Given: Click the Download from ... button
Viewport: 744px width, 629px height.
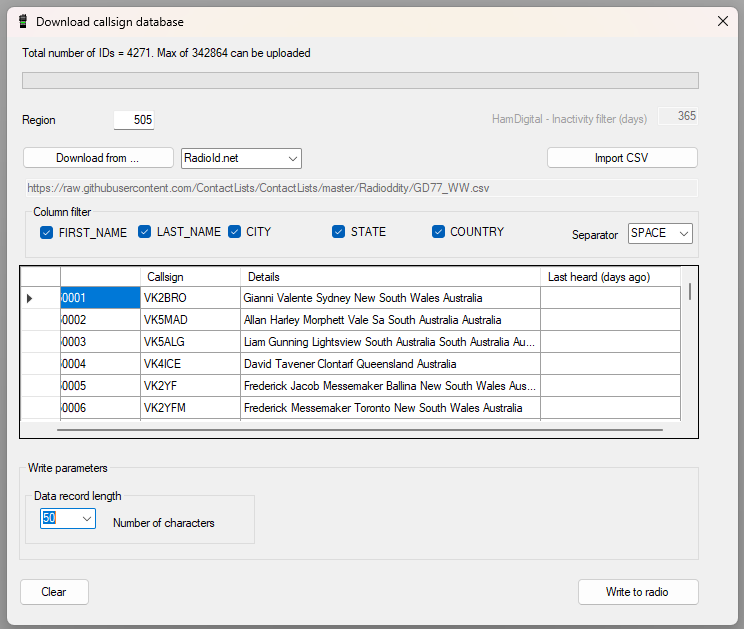Looking at the screenshot, I should [x=98, y=157].
